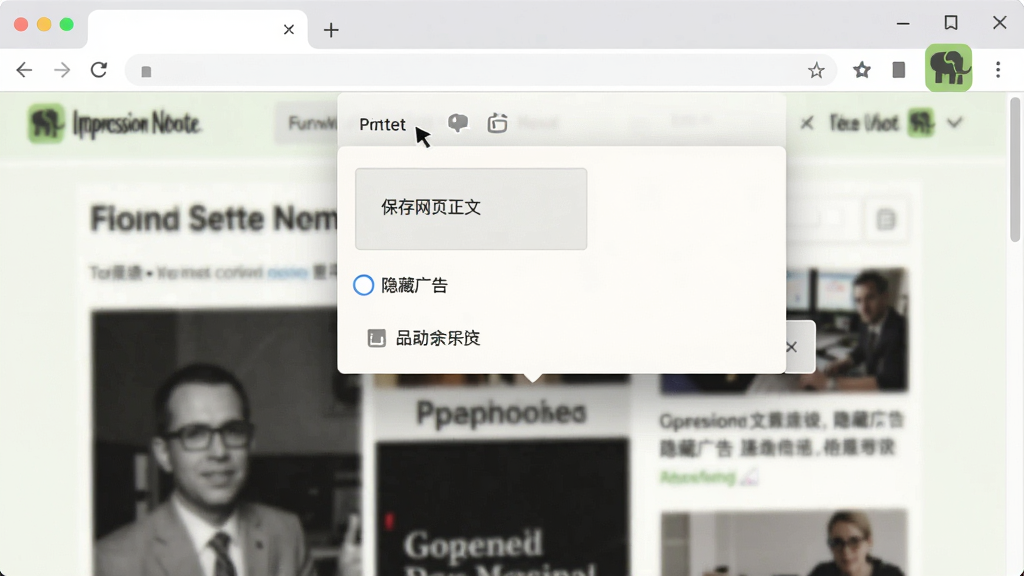The image size is (1024, 576).
Task: Open the Funw tab in site header
Action: pyautogui.click(x=312, y=123)
